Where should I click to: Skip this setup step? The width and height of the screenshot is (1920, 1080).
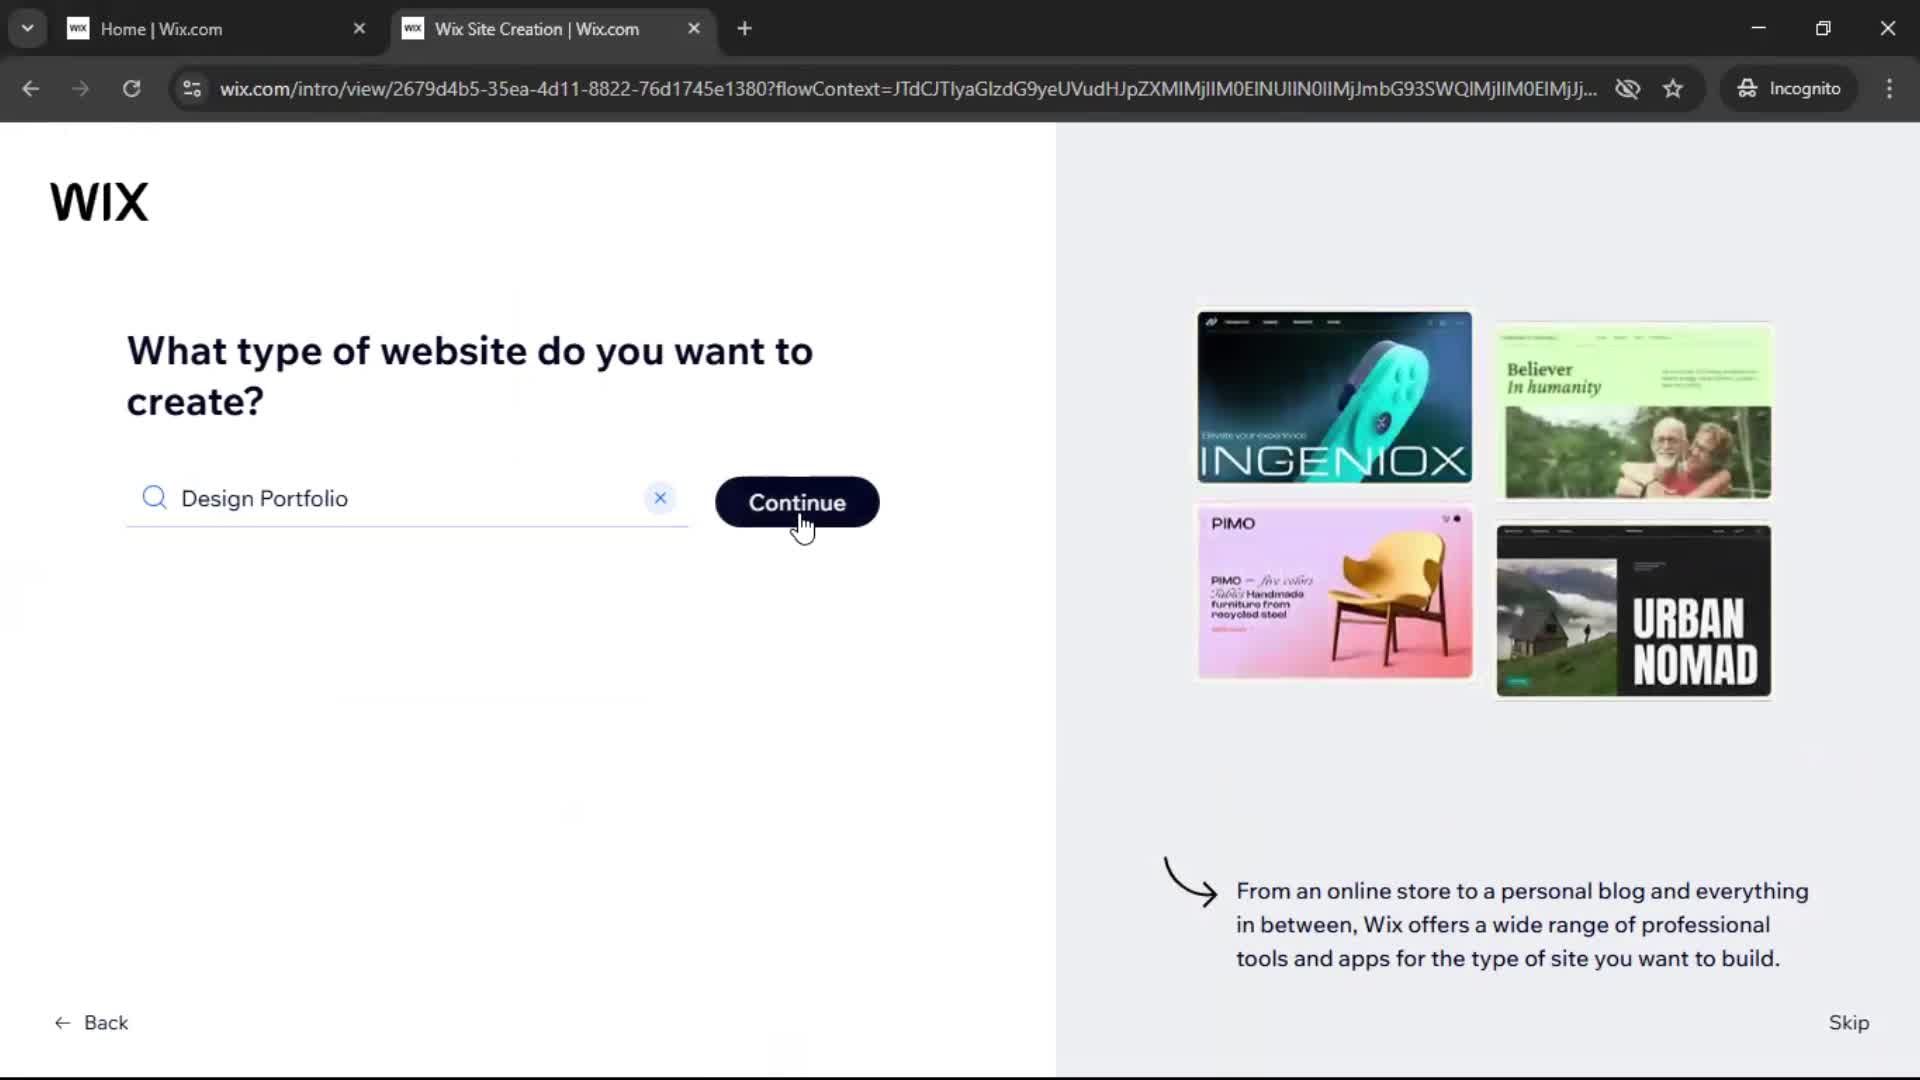pyautogui.click(x=1849, y=1022)
